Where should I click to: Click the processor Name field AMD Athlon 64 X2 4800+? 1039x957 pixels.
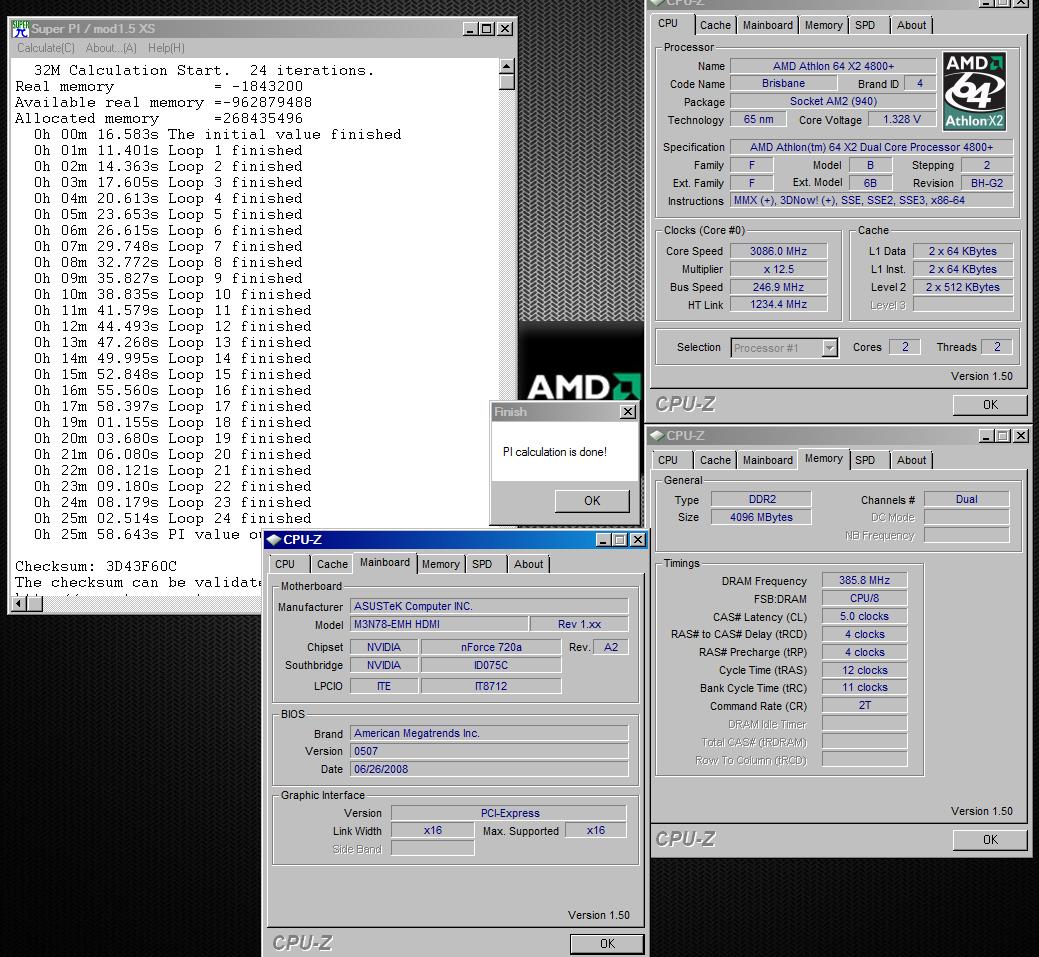coord(833,66)
